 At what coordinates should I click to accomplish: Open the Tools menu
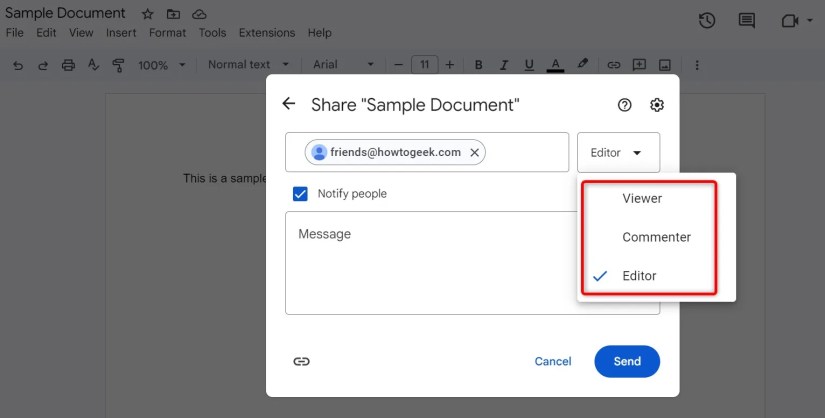212,33
